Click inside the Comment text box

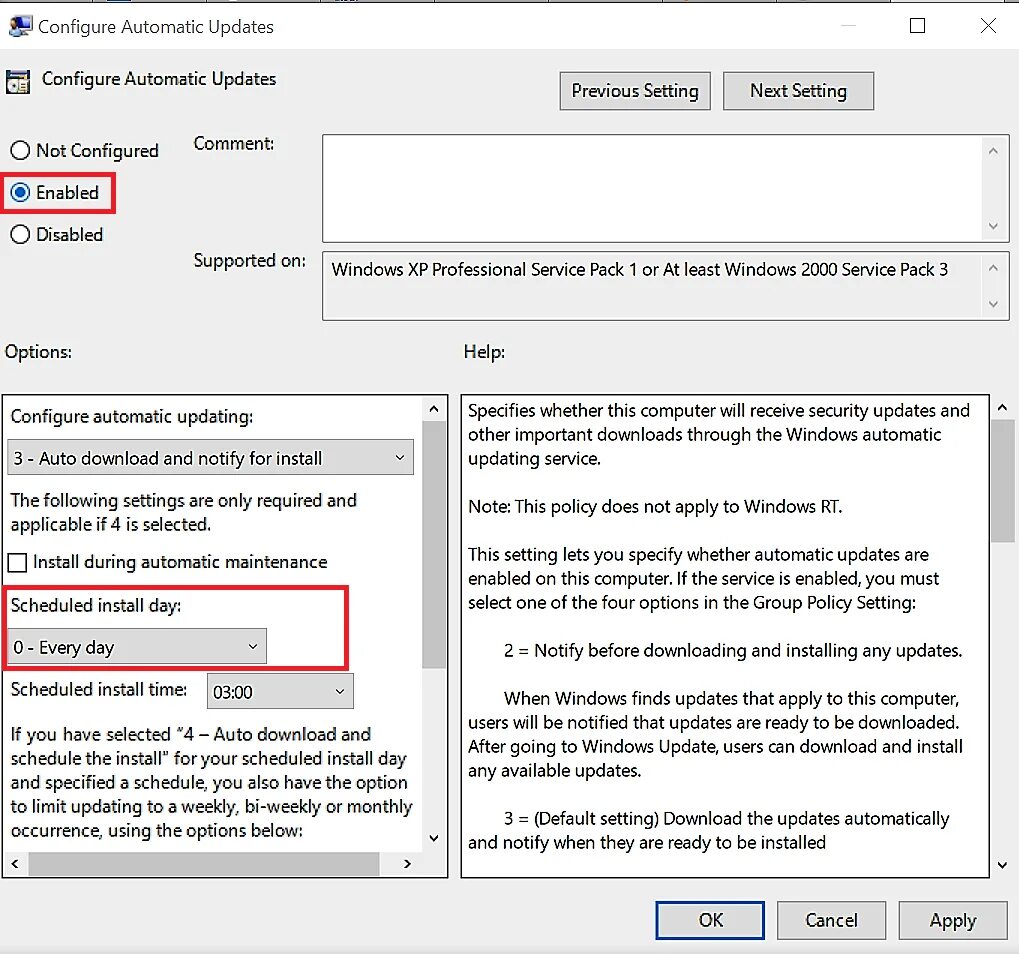[653, 188]
